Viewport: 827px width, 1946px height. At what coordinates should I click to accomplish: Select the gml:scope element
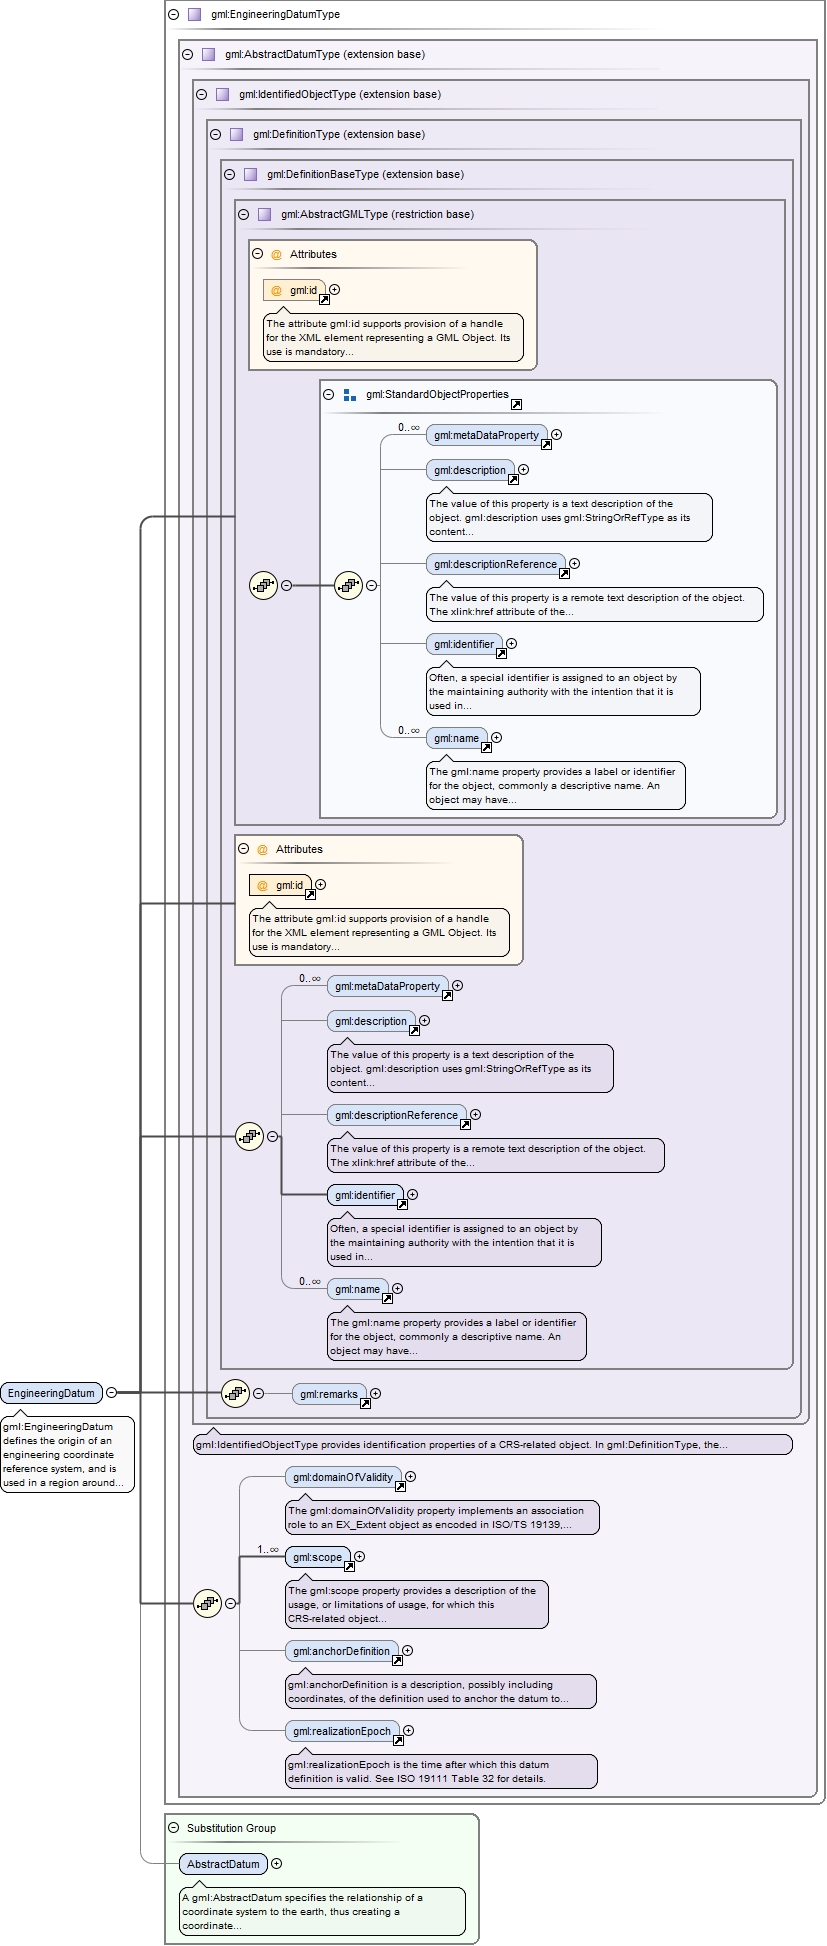[318, 1557]
